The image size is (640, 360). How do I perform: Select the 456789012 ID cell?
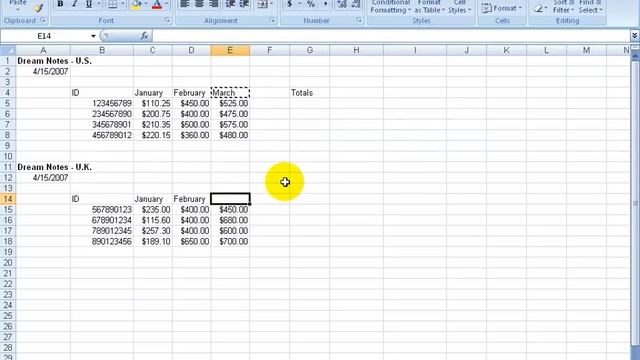(x=102, y=135)
